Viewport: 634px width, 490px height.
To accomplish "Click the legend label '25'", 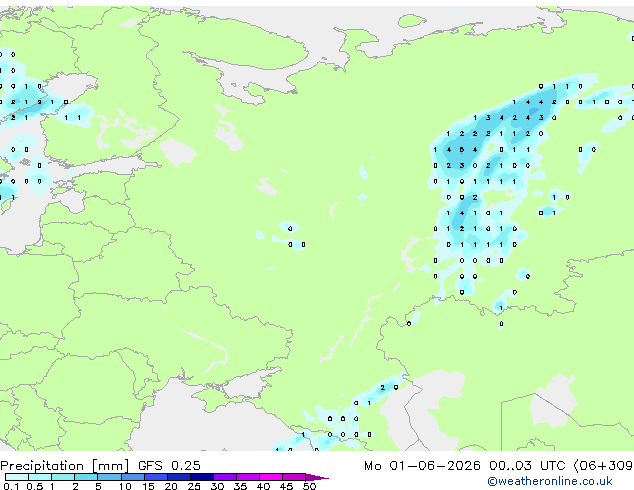I will (x=194, y=486).
